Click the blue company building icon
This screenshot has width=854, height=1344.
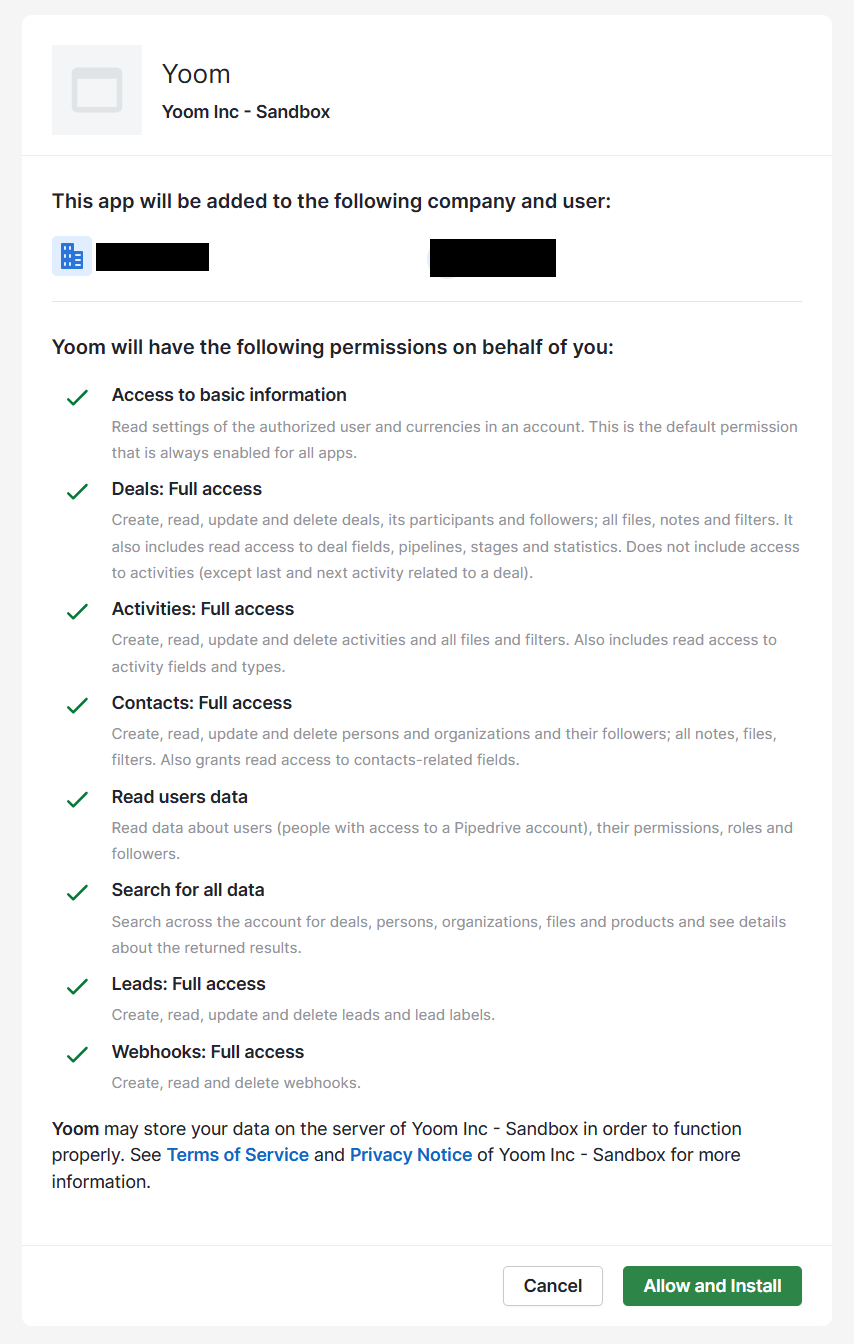(x=72, y=256)
